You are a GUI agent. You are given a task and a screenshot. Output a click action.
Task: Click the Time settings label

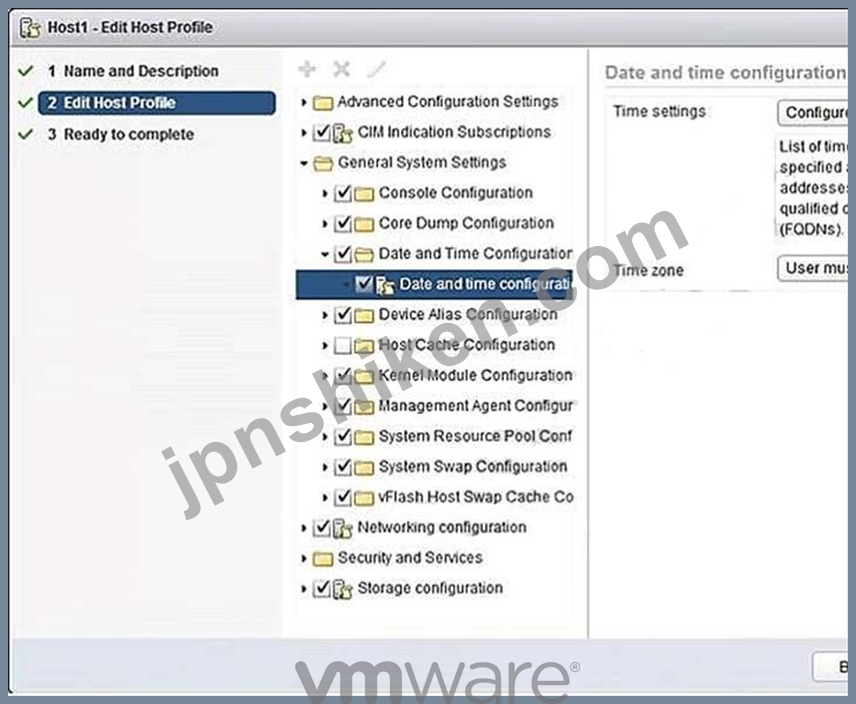click(659, 111)
